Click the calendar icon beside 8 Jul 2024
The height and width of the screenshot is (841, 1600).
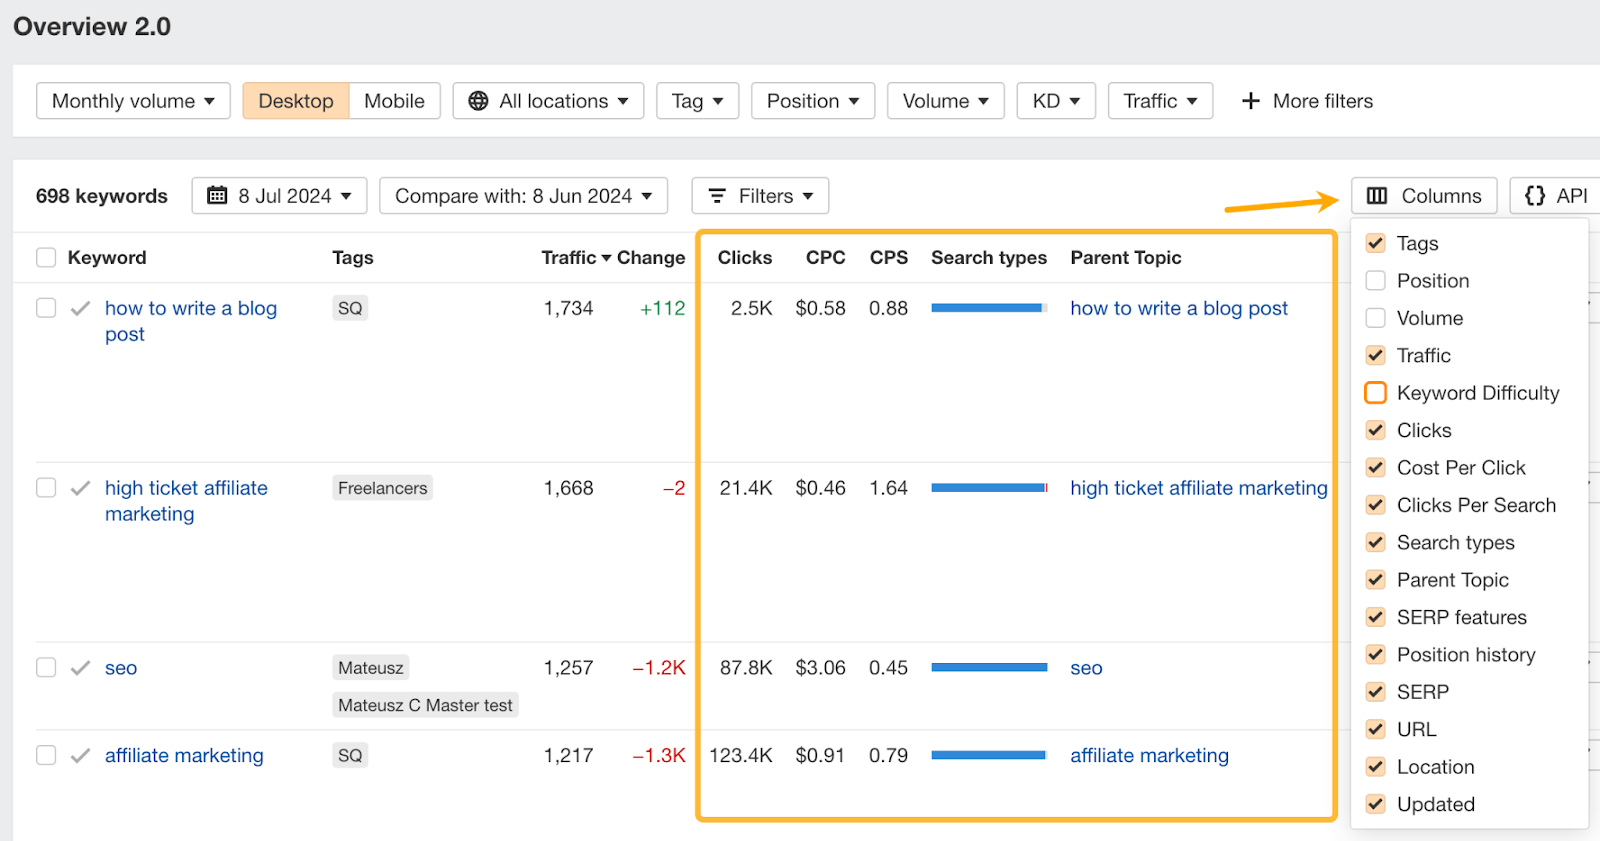tap(217, 196)
